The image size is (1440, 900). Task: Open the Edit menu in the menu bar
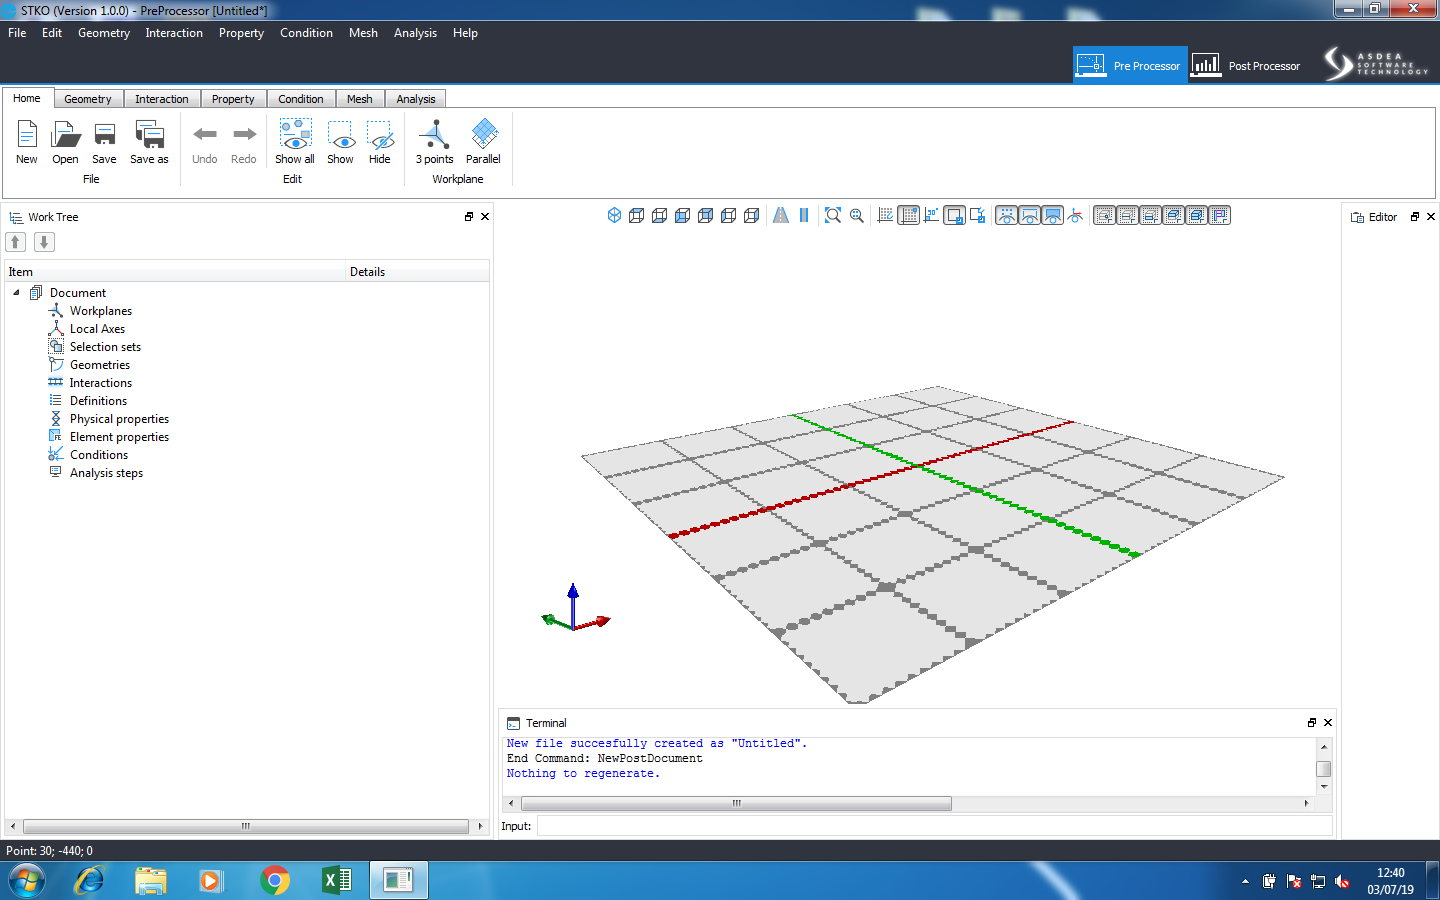(x=52, y=33)
